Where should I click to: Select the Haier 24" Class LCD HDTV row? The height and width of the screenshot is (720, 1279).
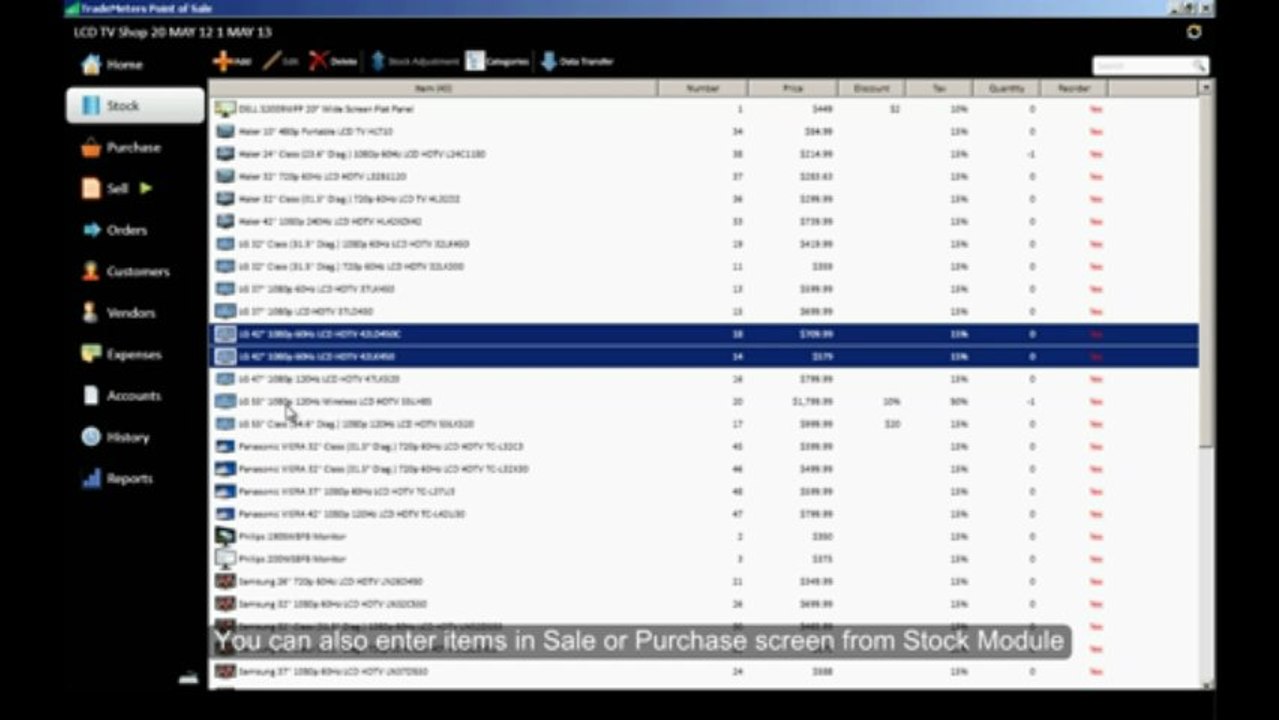(704, 154)
